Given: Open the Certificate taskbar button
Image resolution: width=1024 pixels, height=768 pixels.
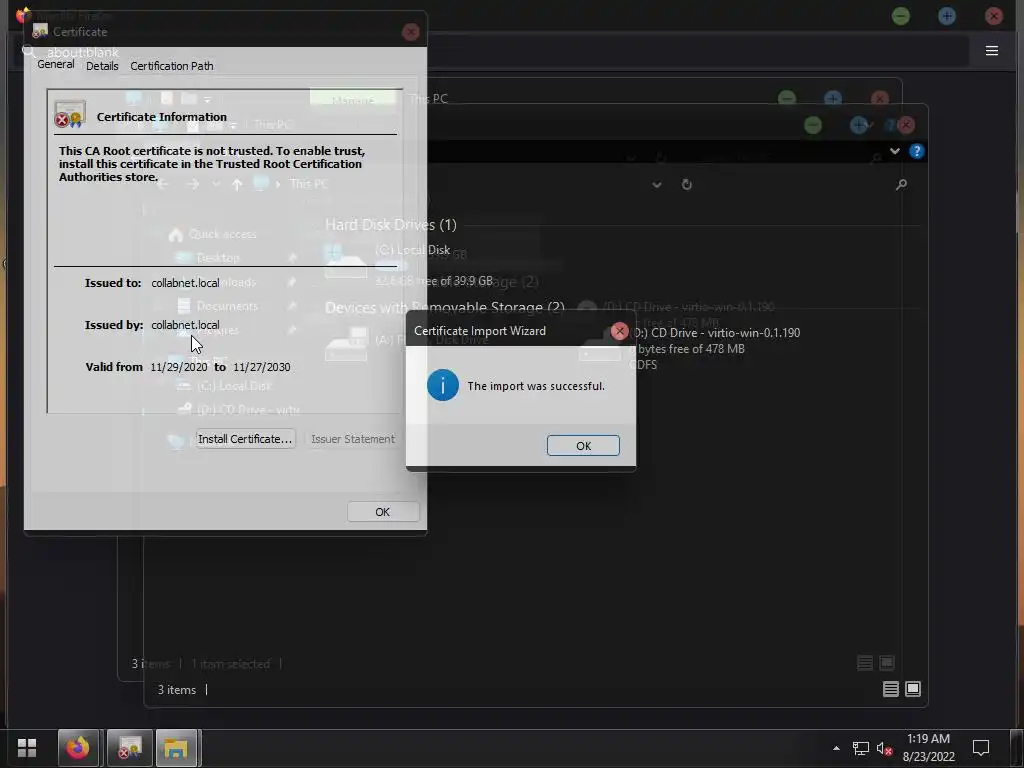Looking at the screenshot, I should coord(129,748).
